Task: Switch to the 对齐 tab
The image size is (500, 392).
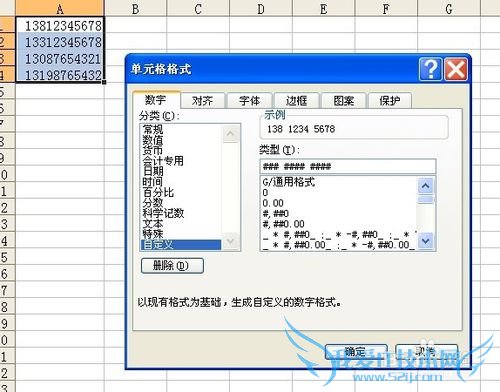Action: click(202, 100)
